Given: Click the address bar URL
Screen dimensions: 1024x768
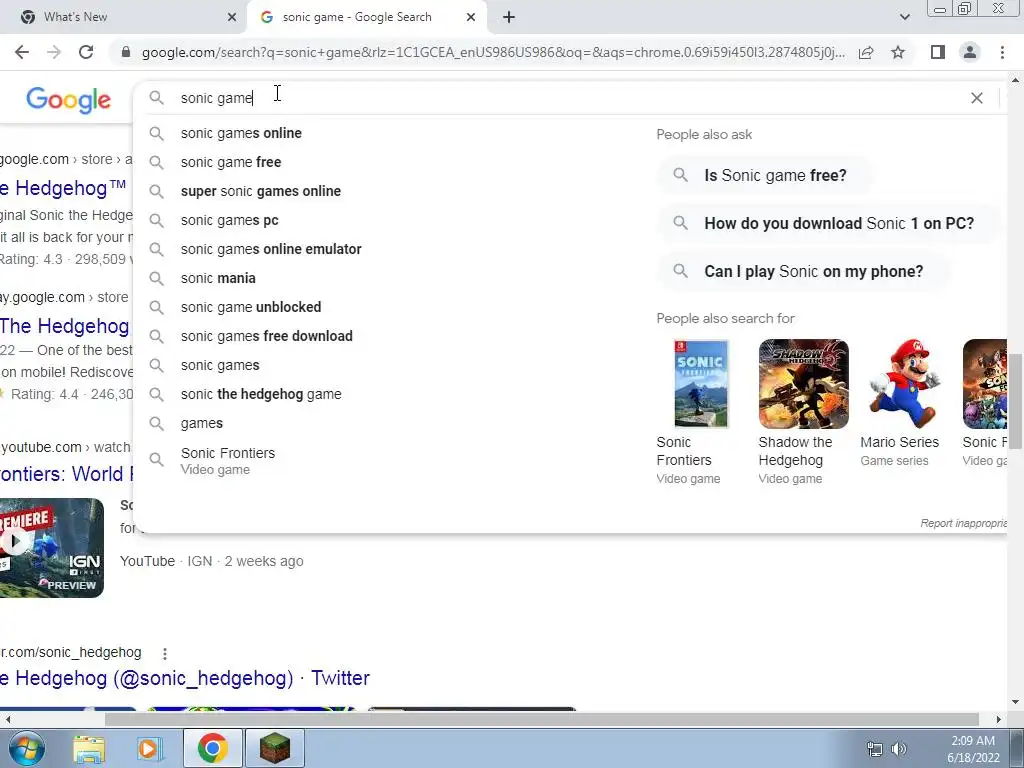Looking at the screenshot, I should (493, 52).
